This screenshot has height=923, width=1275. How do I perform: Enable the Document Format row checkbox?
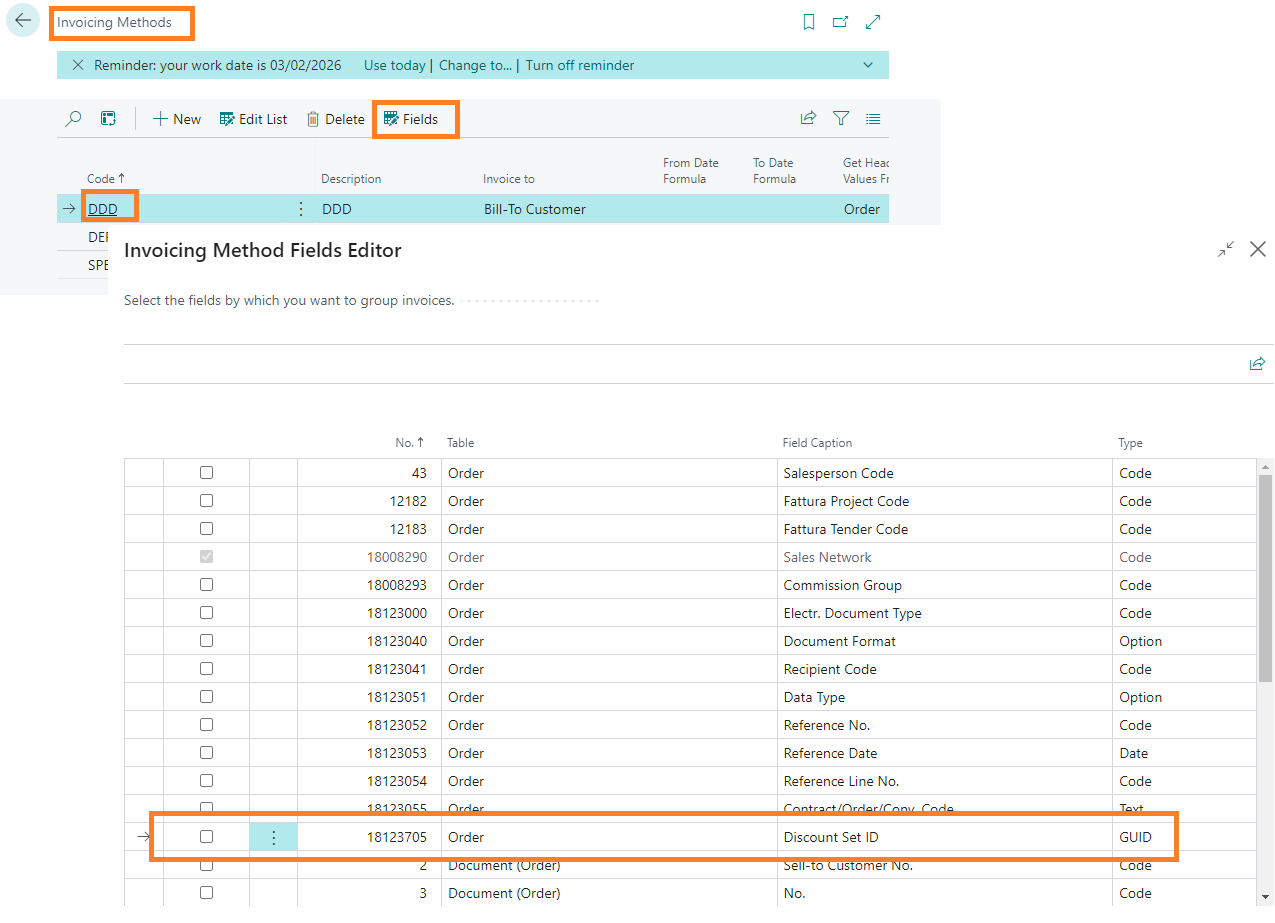[206, 641]
